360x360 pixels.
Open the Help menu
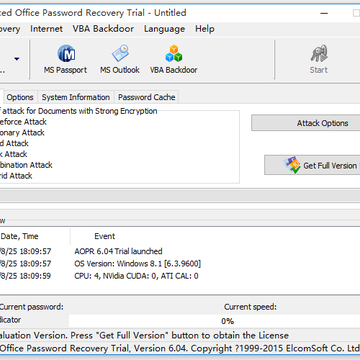[x=205, y=29]
